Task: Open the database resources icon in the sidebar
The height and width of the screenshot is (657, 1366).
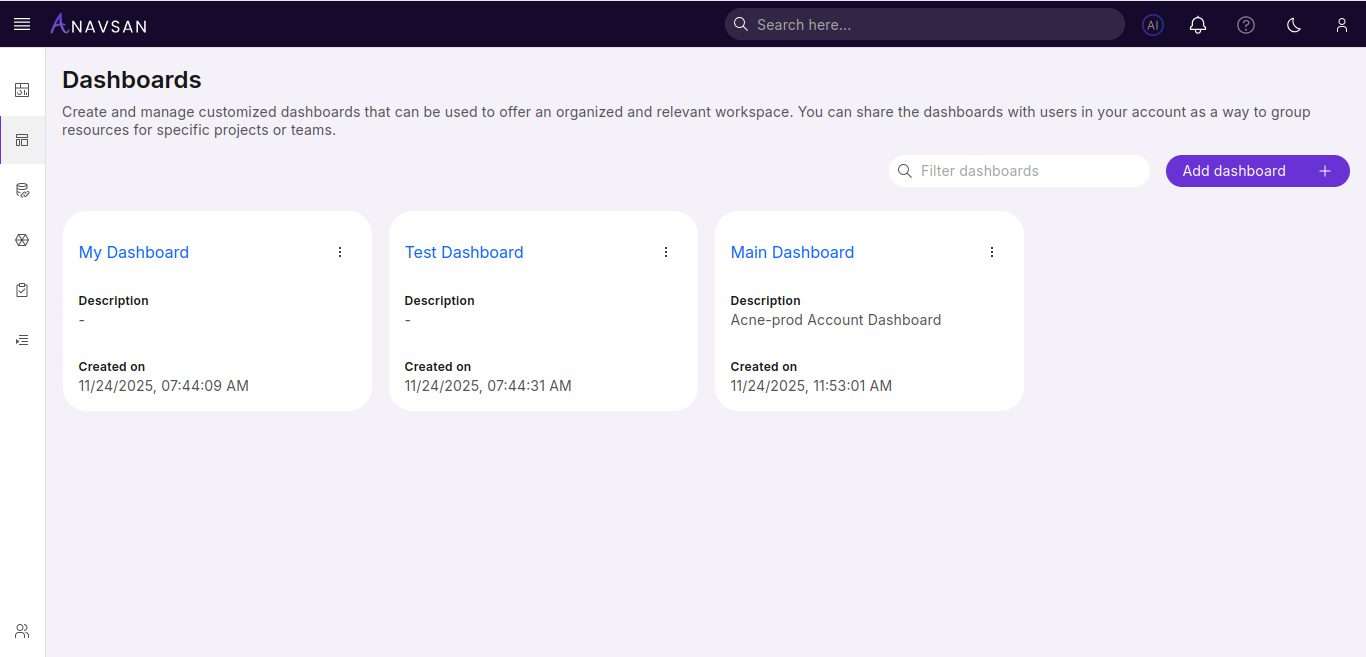Action: [22, 189]
